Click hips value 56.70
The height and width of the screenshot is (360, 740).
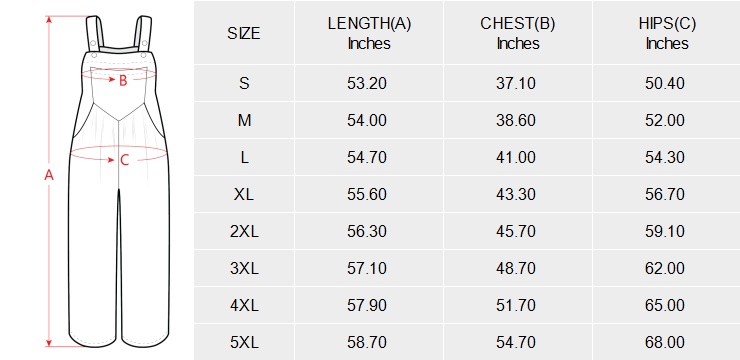pos(665,194)
